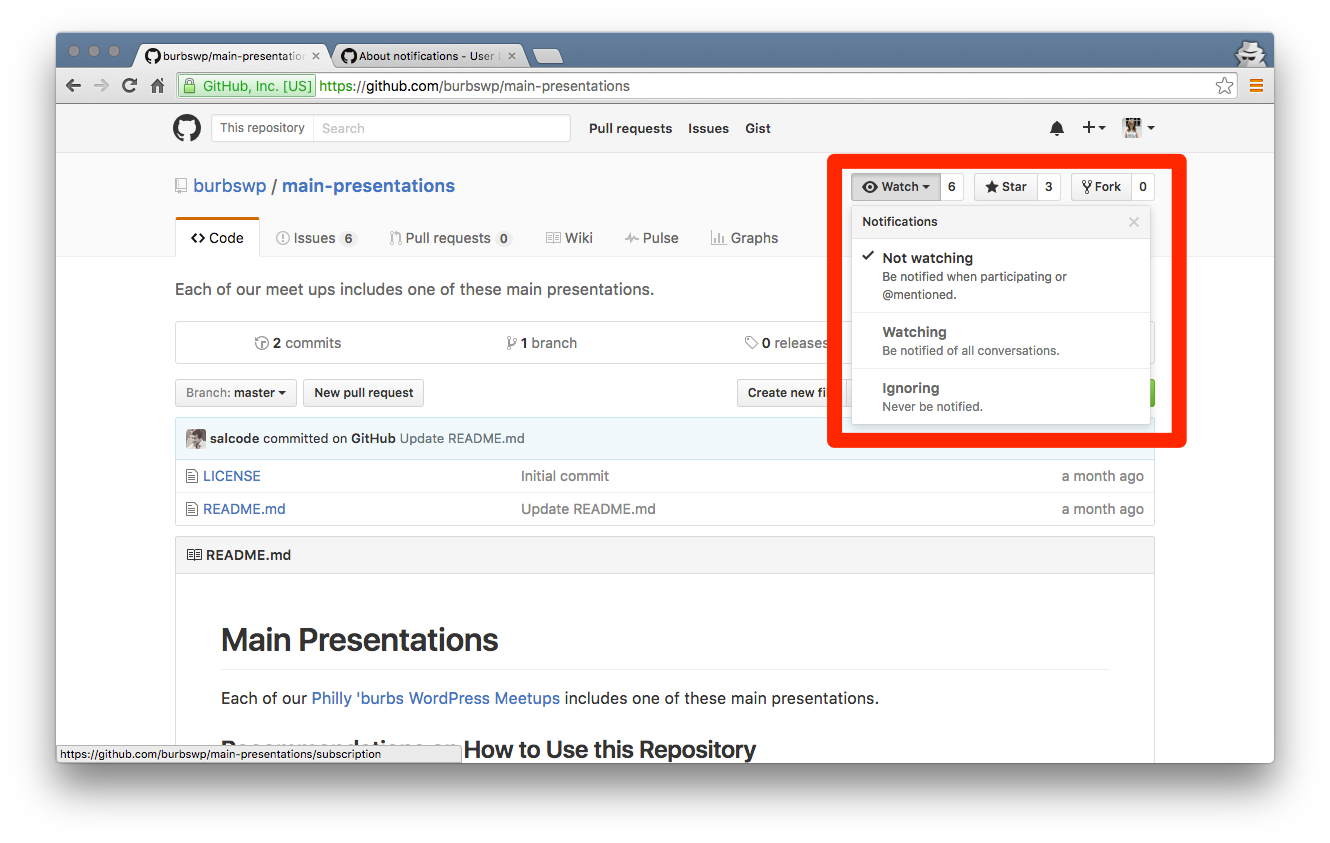Click the browser home icon
The image size is (1330, 843).
pyautogui.click(x=157, y=86)
